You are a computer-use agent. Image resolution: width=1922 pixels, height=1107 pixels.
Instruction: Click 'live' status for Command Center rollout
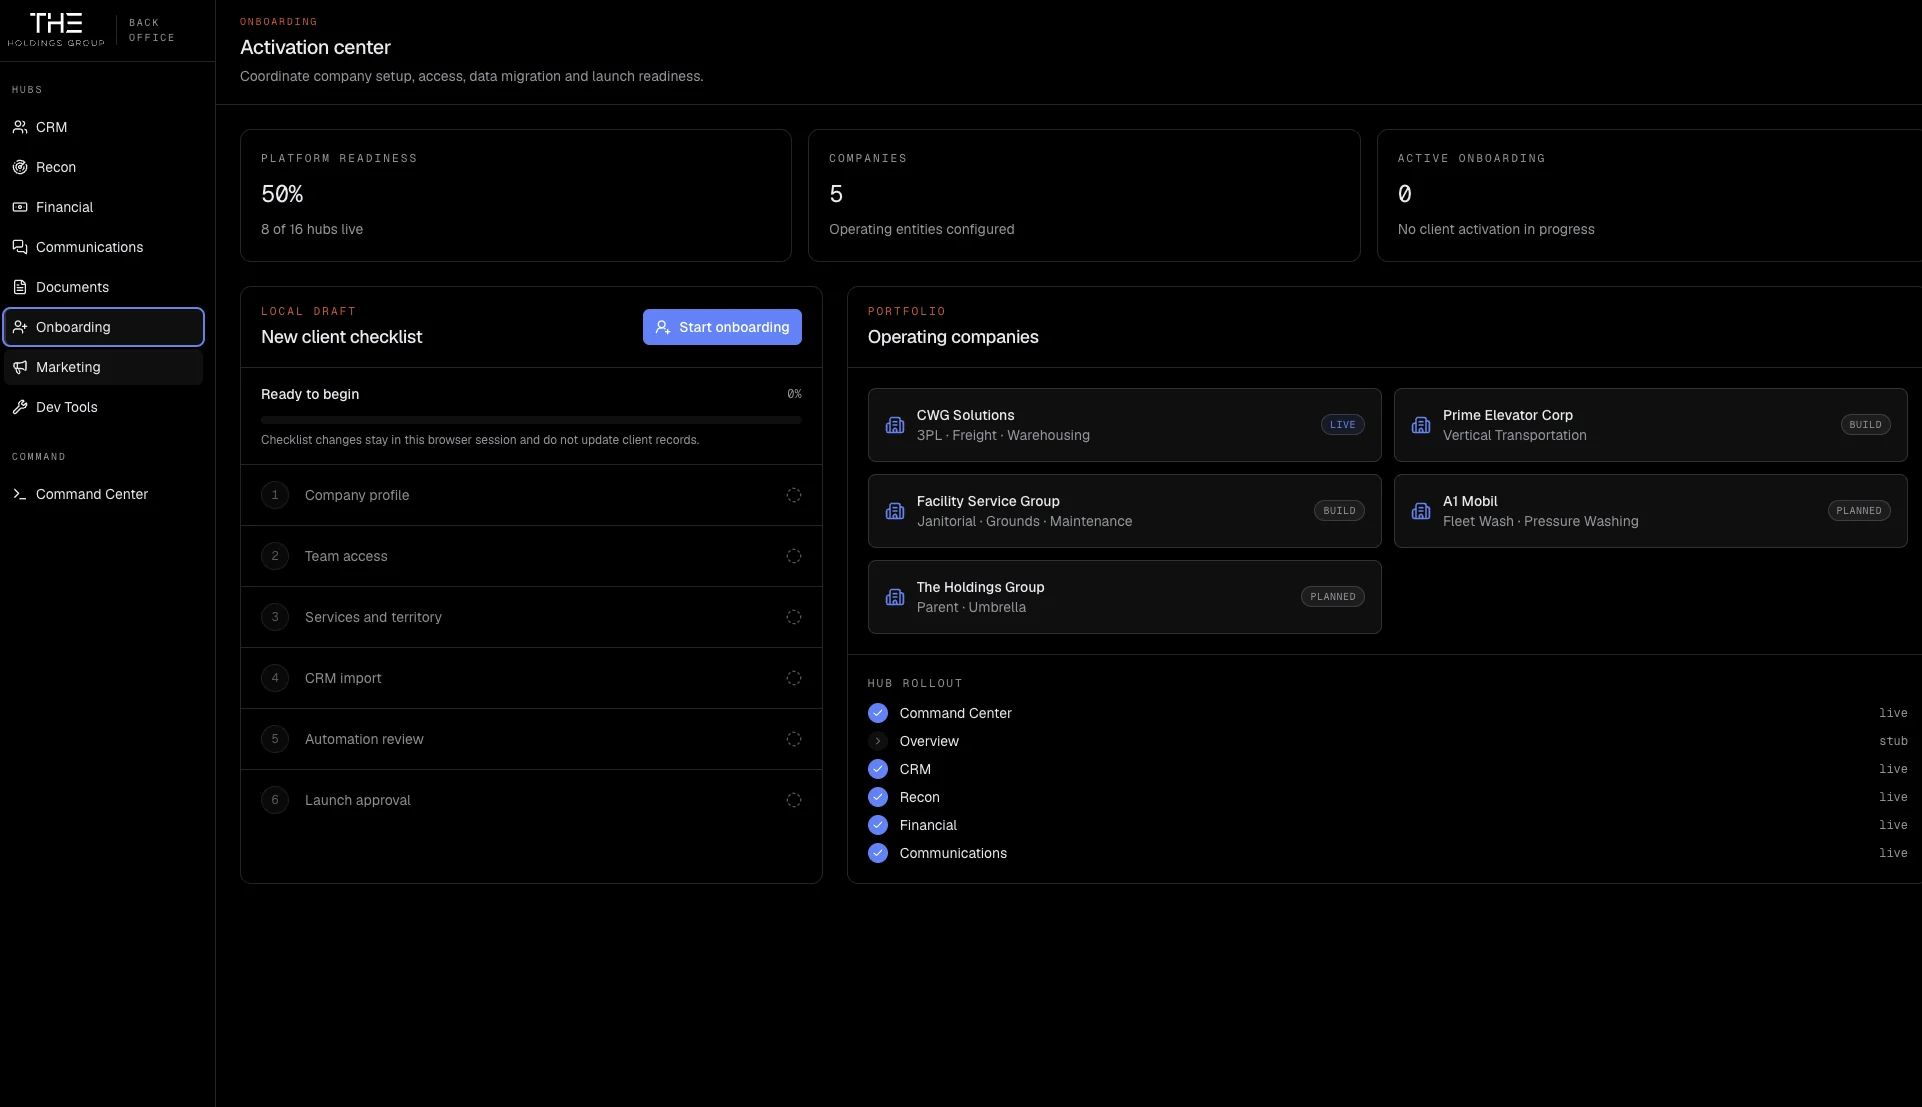(1893, 713)
